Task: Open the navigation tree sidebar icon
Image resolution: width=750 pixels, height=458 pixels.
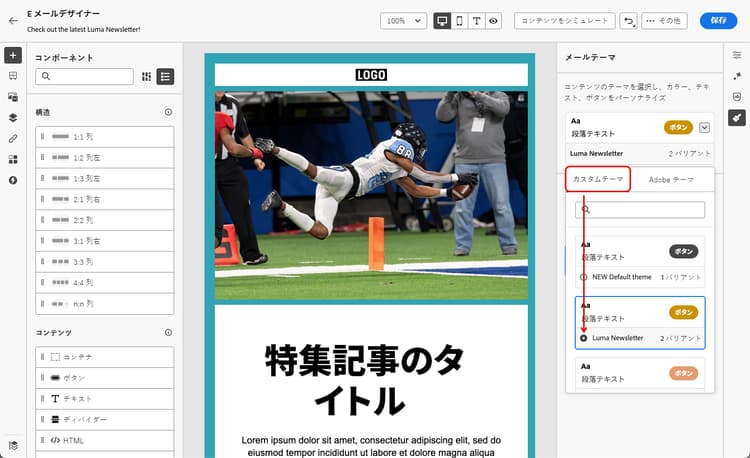Action: (13, 76)
